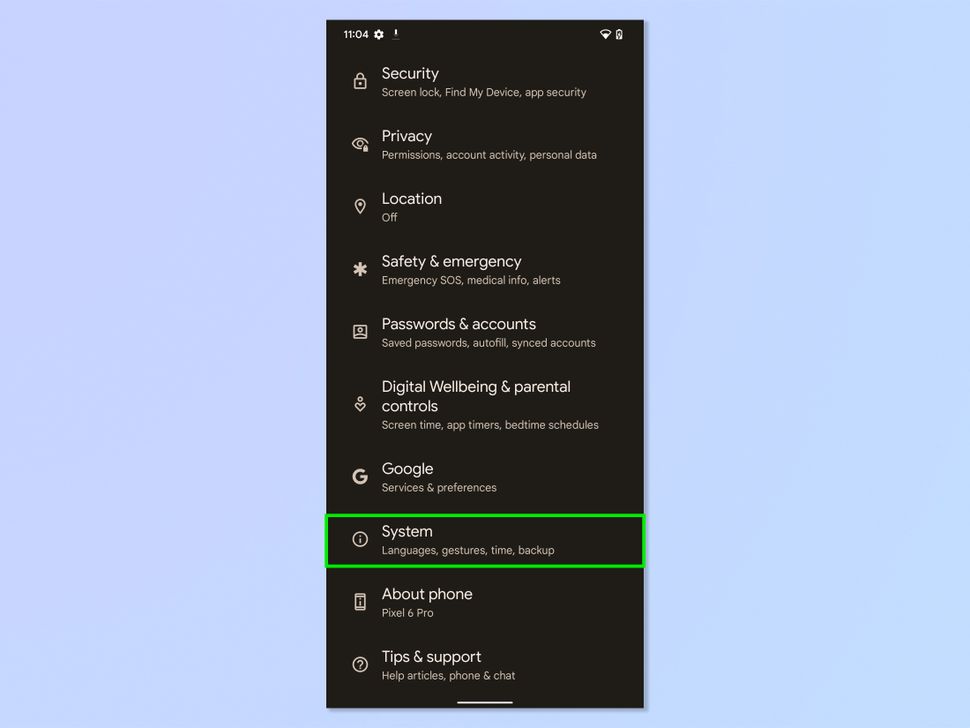Click the Google G icon

point(360,476)
